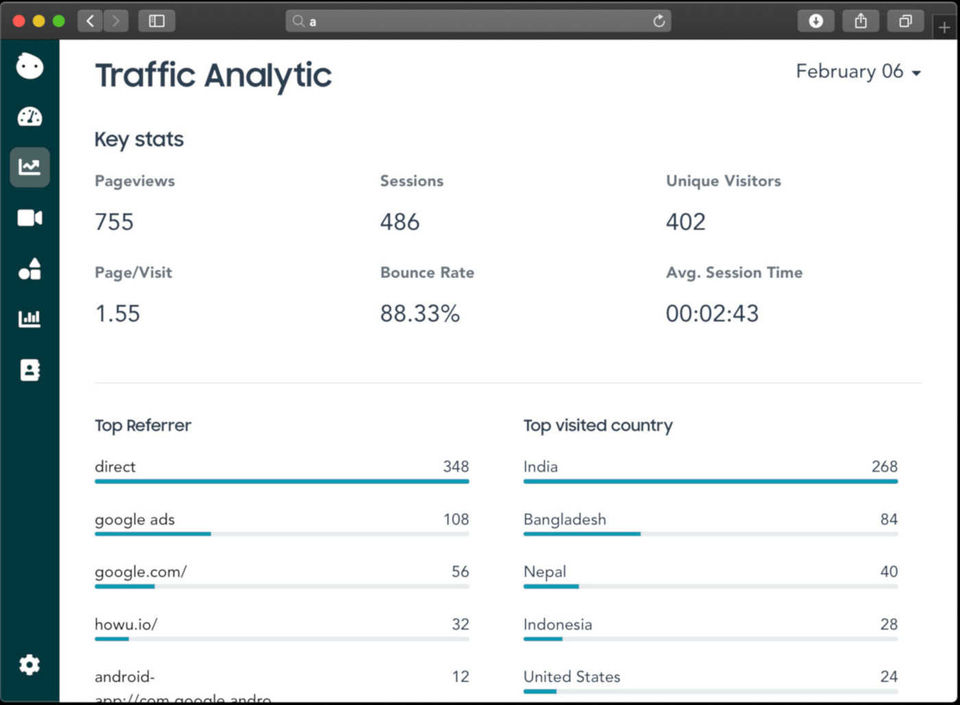Click the Traffic Analytic heading
Image resolution: width=960 pixels, height=705 pixels.
tap(213, 76)
